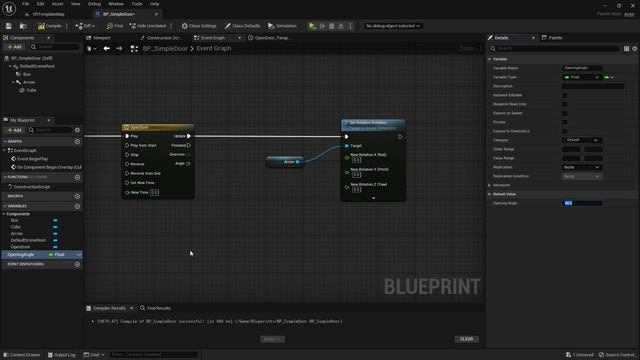The height and width of the screenshot is (360, 640).
Task: Open Class Defaults
Action: coord(242,26)
